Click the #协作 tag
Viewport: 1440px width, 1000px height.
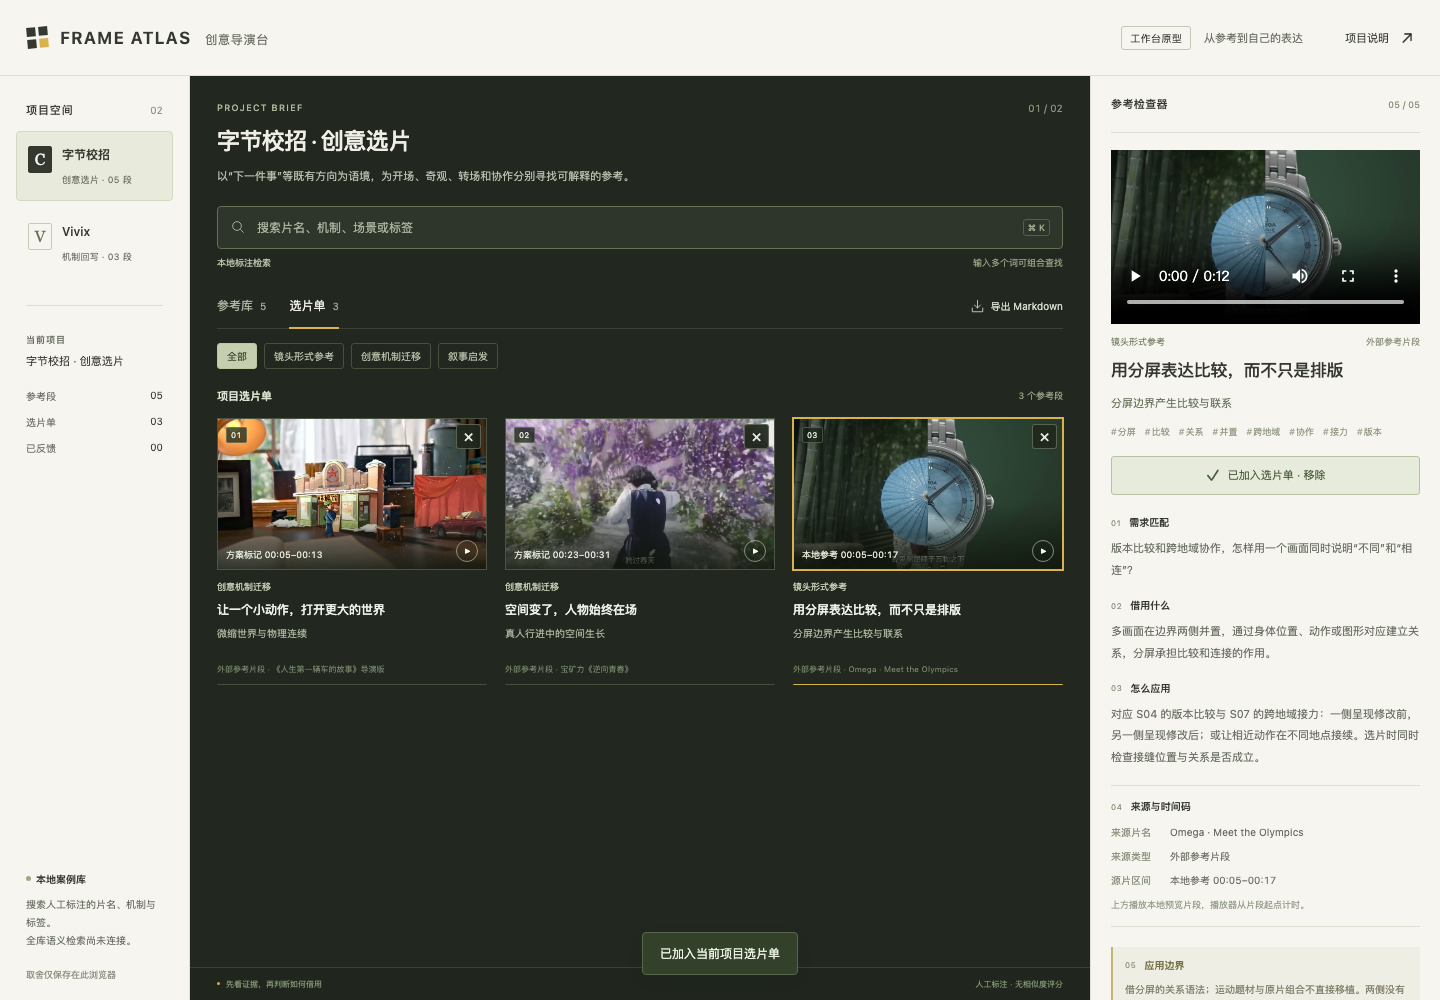point(1301,432)
